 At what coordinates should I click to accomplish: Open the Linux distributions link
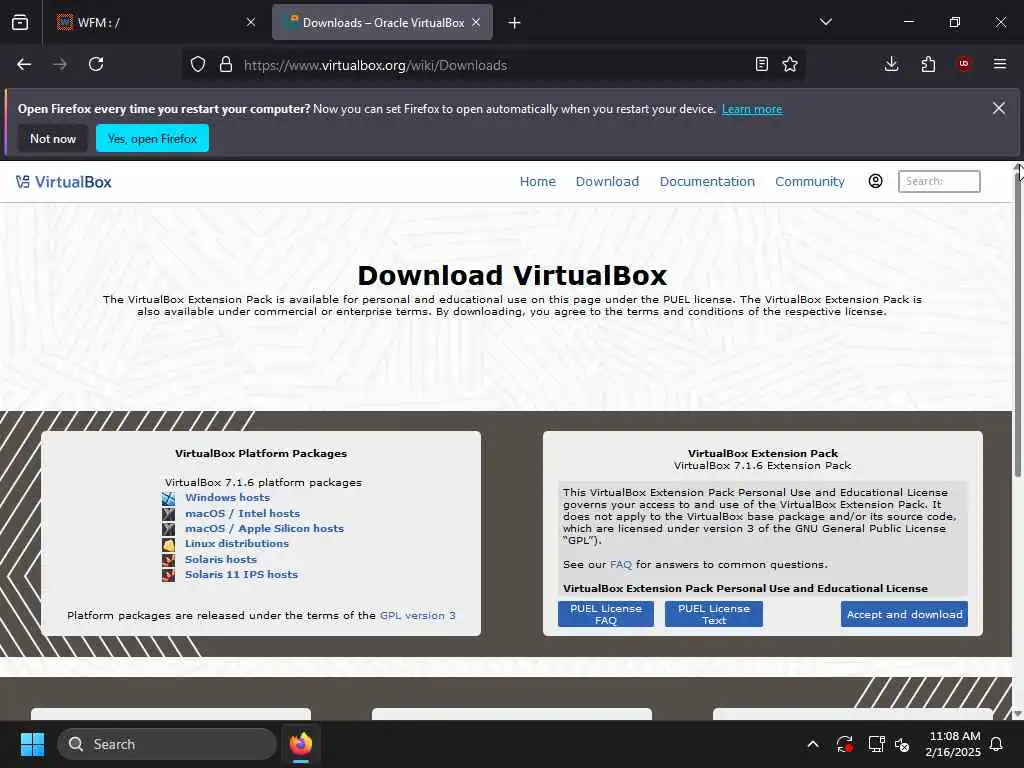coord(236,543)
